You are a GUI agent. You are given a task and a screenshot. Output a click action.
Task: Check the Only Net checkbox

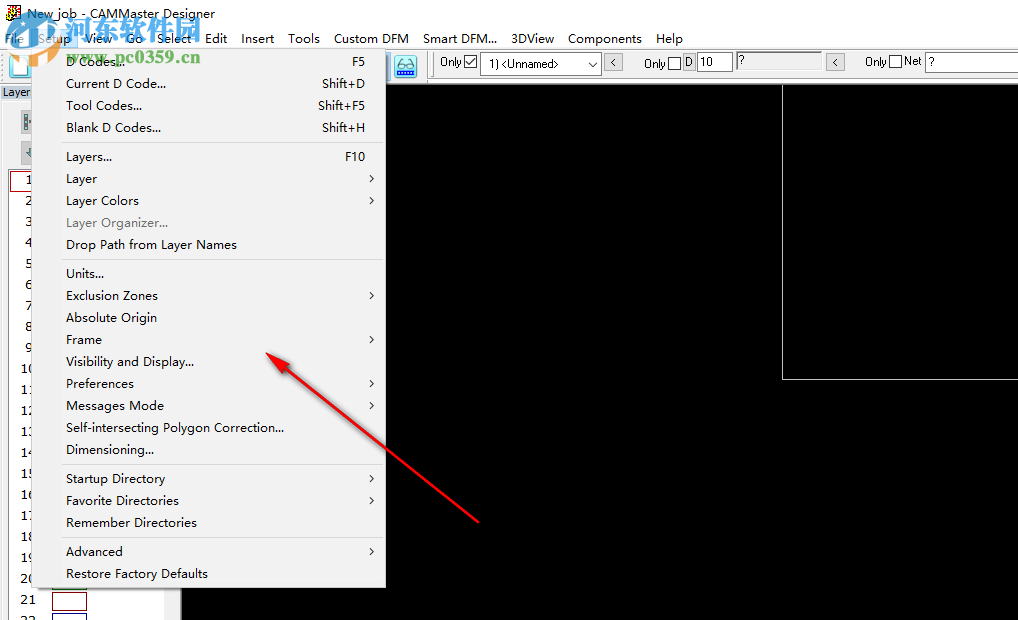click(897, 61)
